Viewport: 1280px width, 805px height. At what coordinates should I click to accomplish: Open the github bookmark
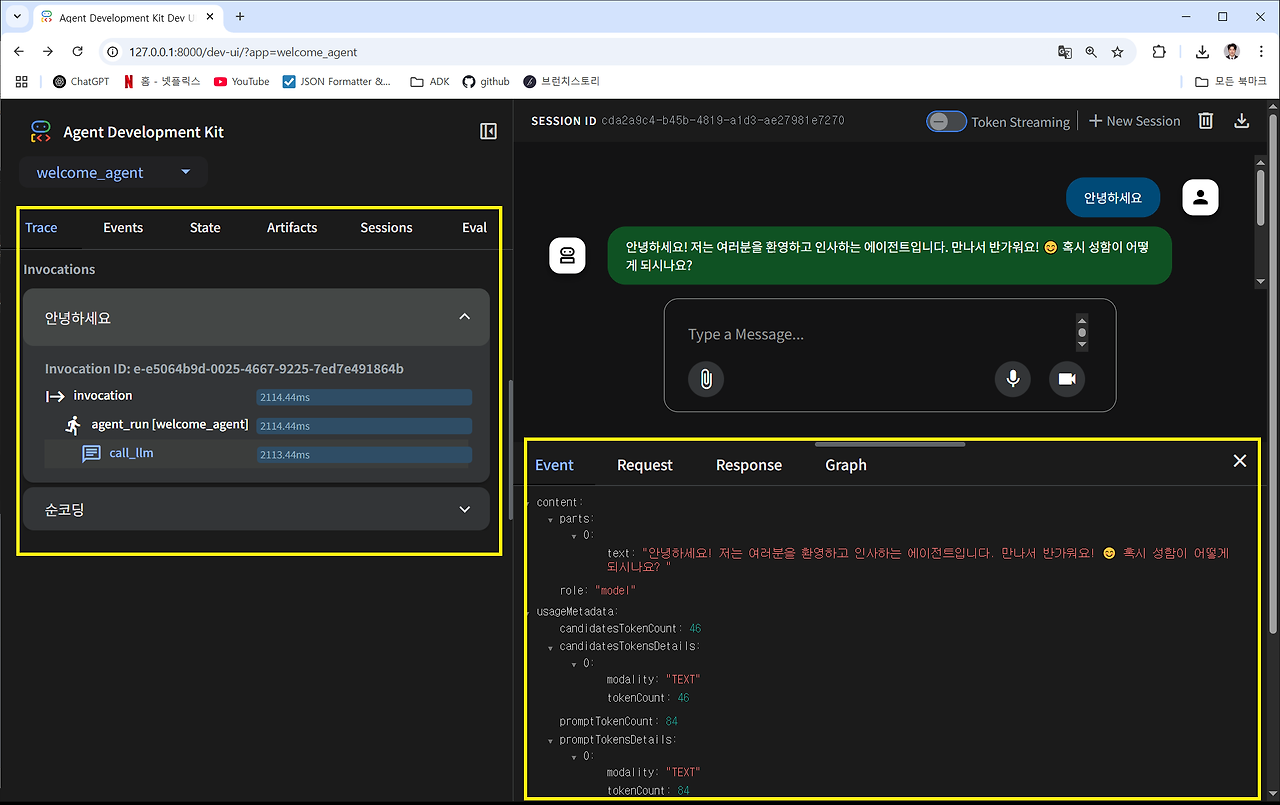coord(486,82)
